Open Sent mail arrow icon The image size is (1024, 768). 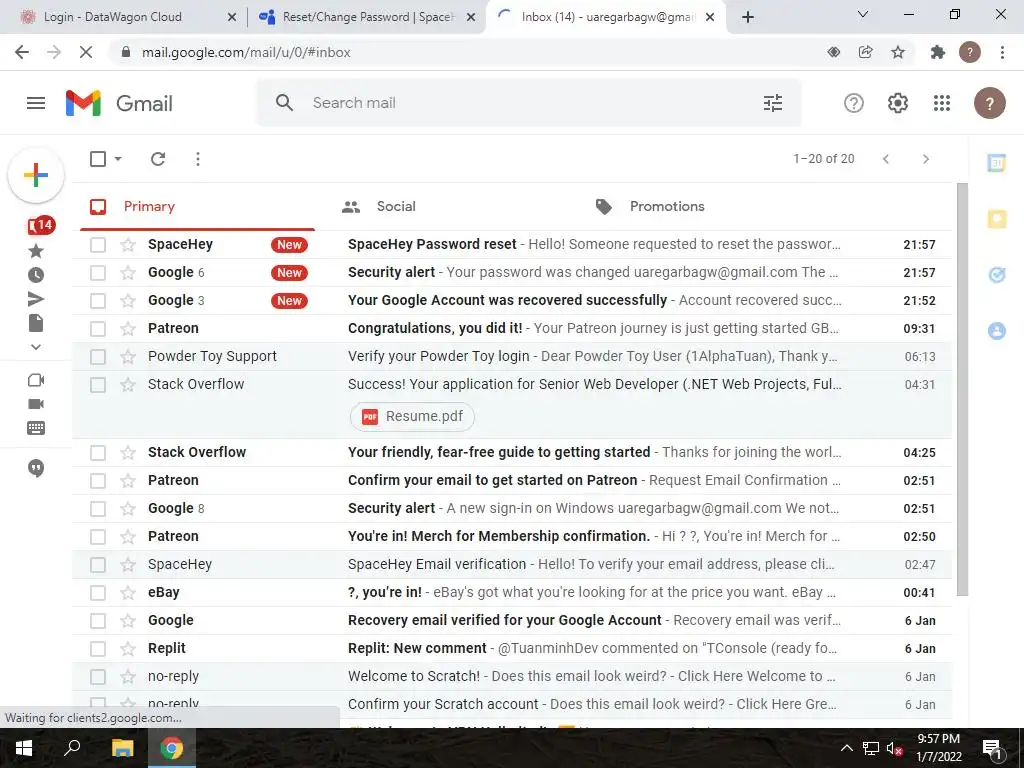(36, 299)
